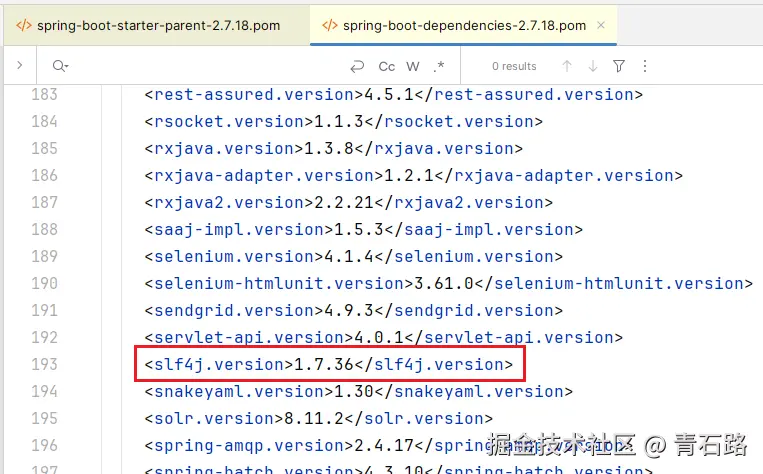The height and width of the screenshot is (474, 763).
Task: Click the selenium-htmlunit.version line
Action: pyautogui.click(x=448, y=283)
